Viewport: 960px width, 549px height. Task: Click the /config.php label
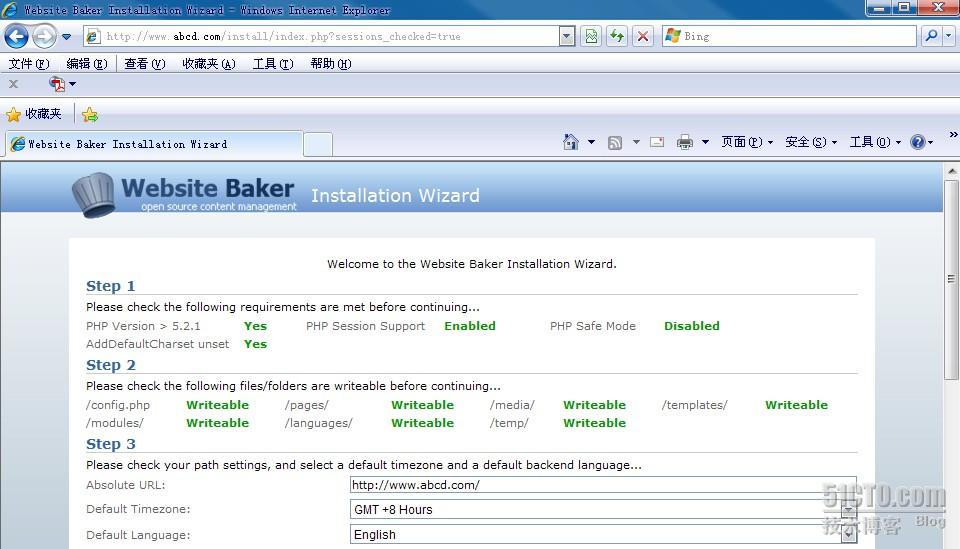pyautogui.click(x=118, y=405)
